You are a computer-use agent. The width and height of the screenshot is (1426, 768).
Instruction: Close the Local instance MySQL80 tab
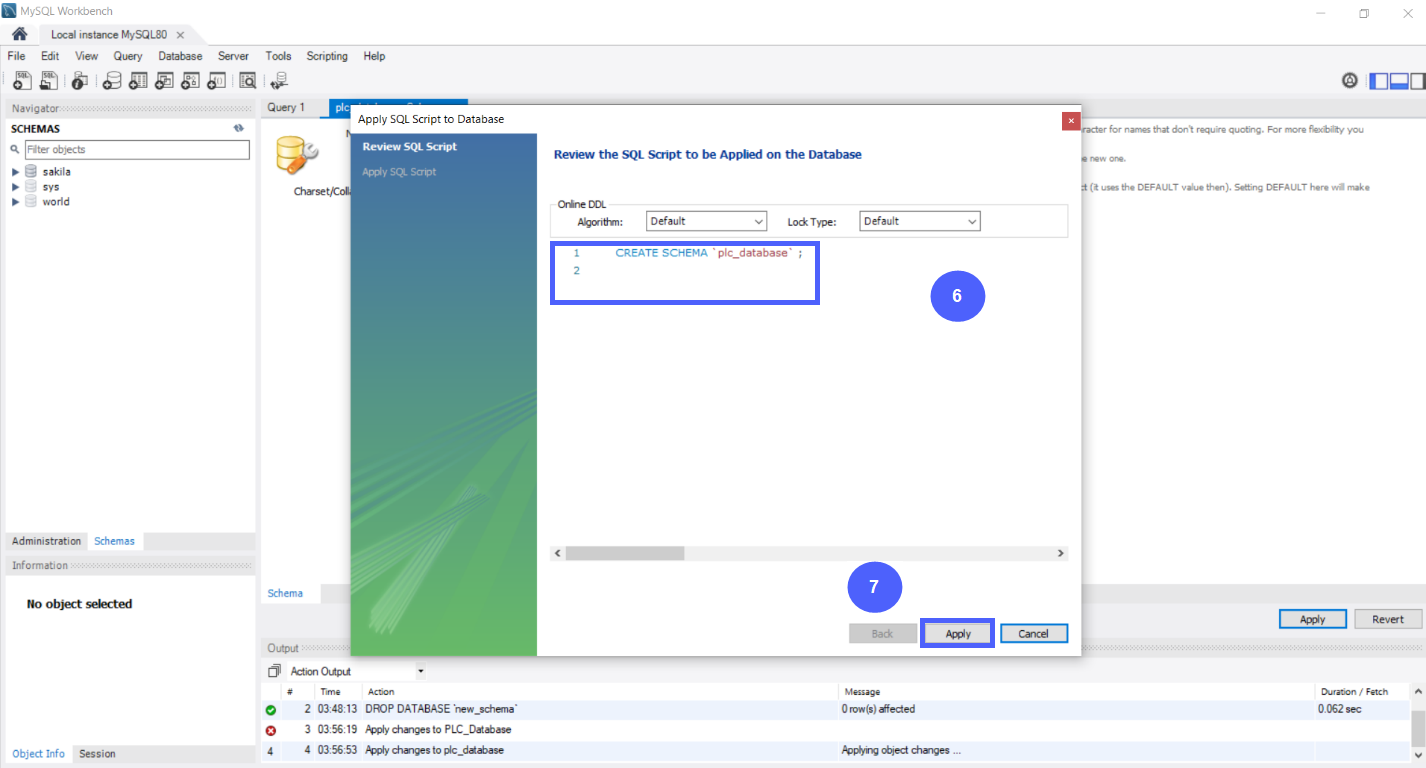click(x=180, y=34)
